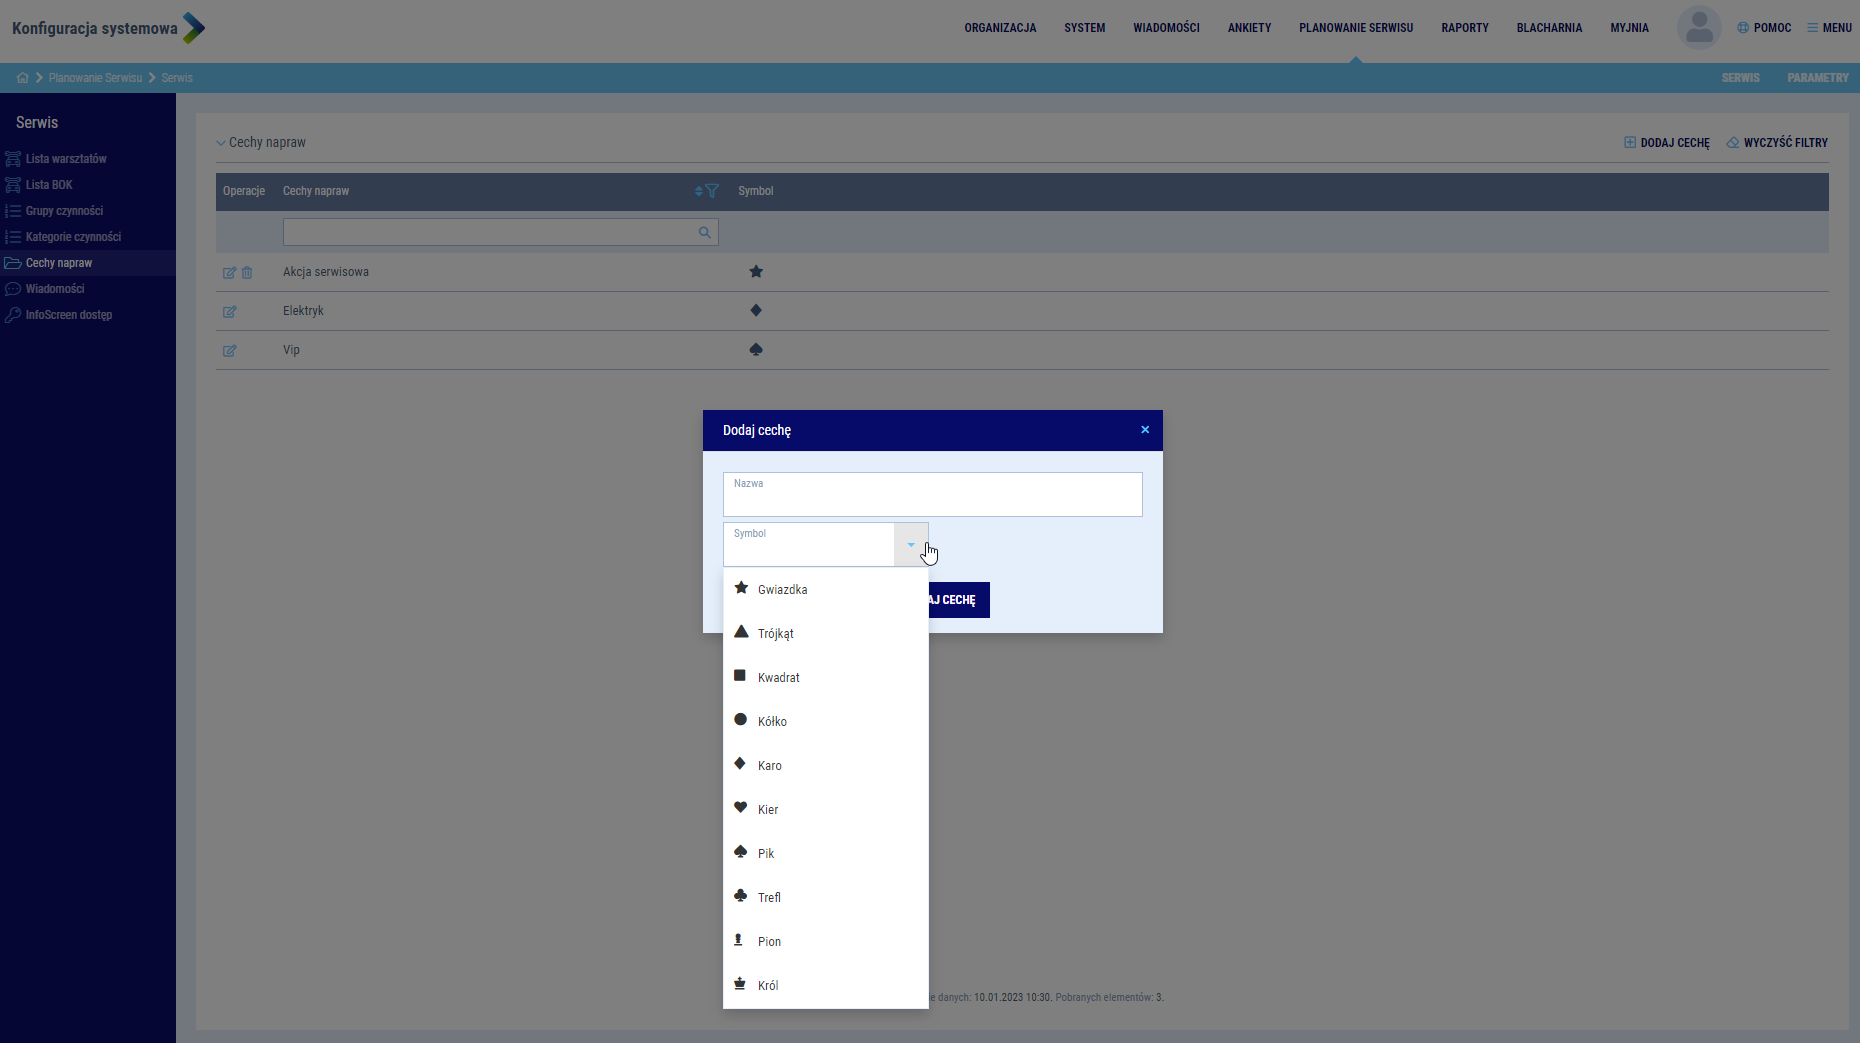Click the edit icon for Akcja serwisowa
Viewport: 1860px width, 1043px height.
(x=229, y=273)
